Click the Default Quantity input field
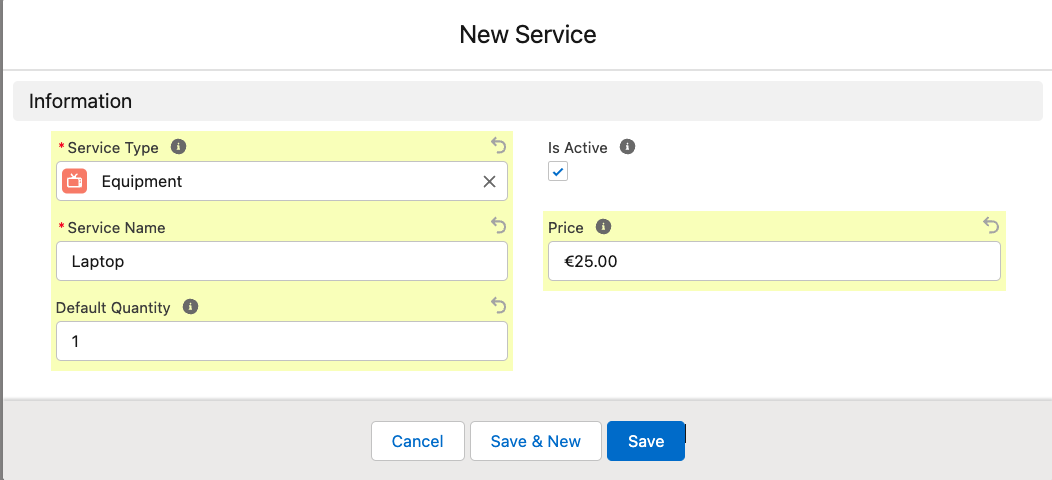Screen dimensions: 1052x480 (x=281, y=341)
